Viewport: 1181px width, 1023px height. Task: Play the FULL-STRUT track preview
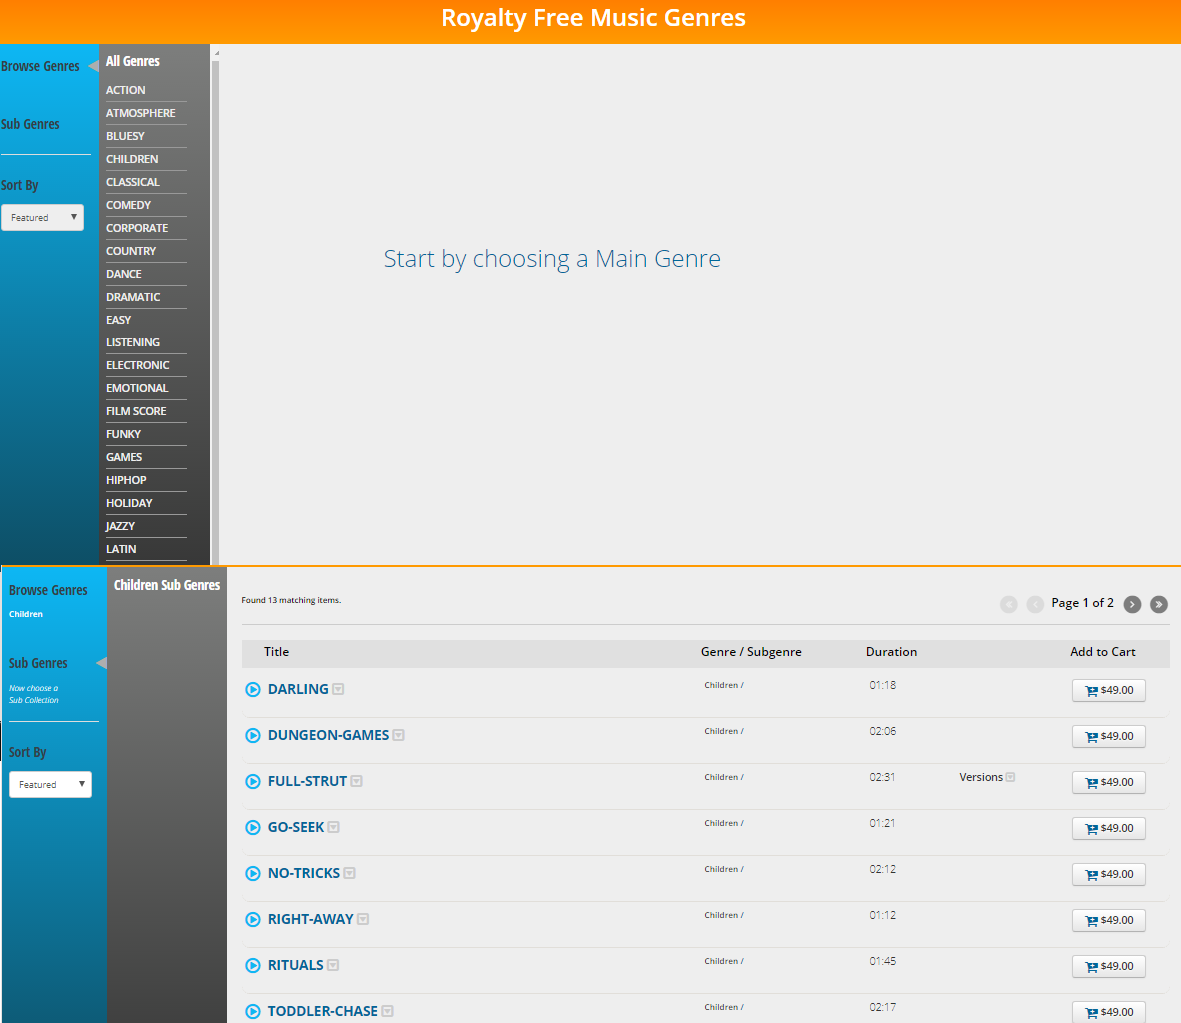point(253,781)
